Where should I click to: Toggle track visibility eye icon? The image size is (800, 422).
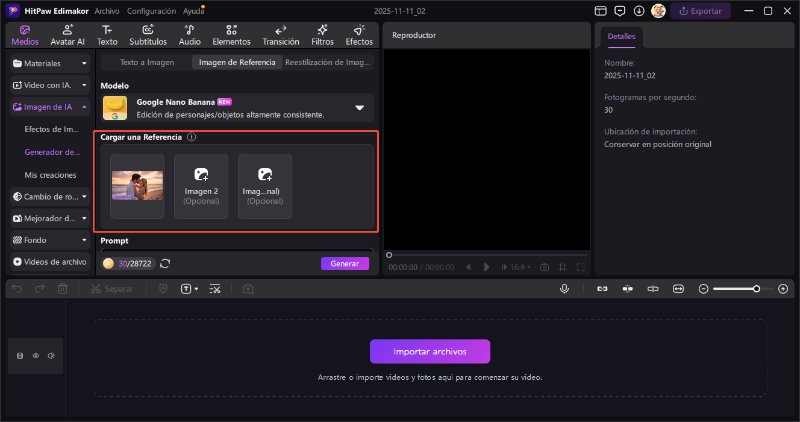coord(36,356)
